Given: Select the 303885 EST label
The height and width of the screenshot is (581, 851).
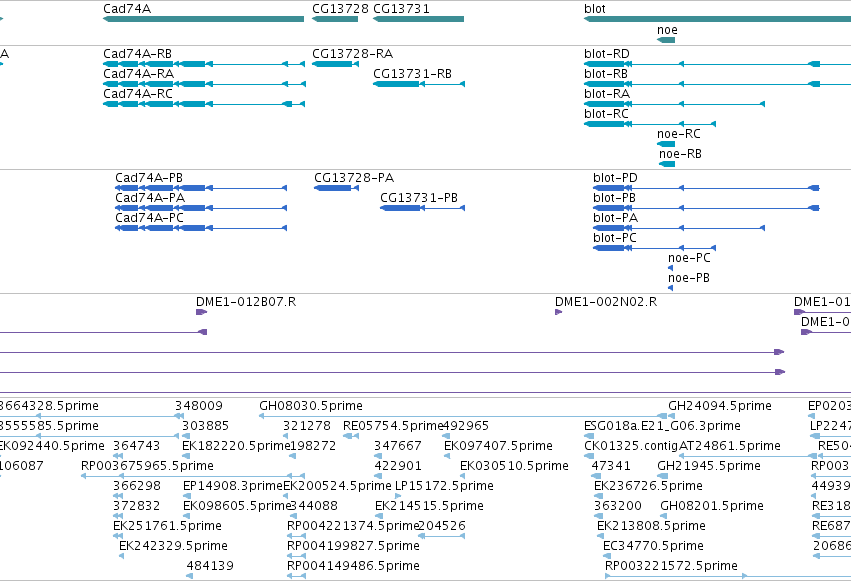Looking at the screenshot, I should coord(205,426).
